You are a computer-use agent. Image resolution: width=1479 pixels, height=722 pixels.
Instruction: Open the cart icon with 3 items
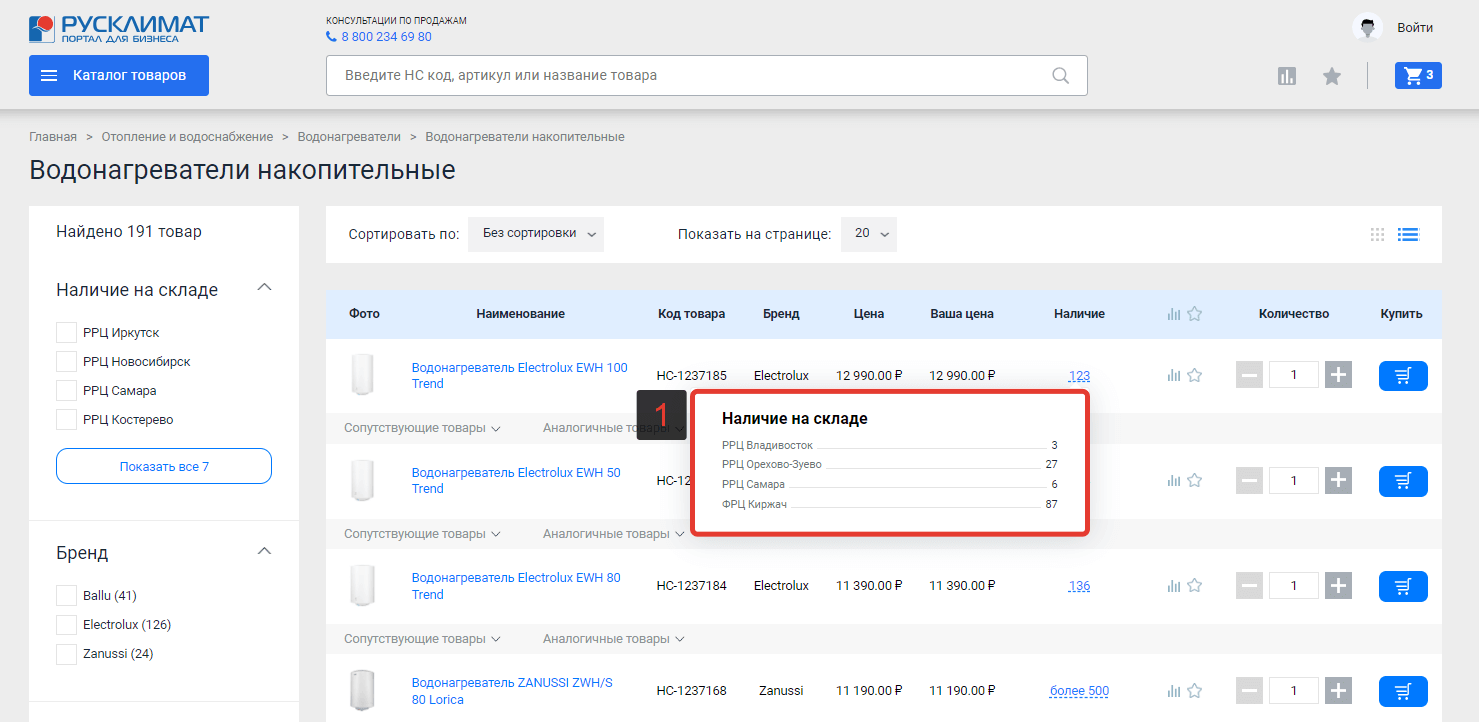[x=1418, y=75]
